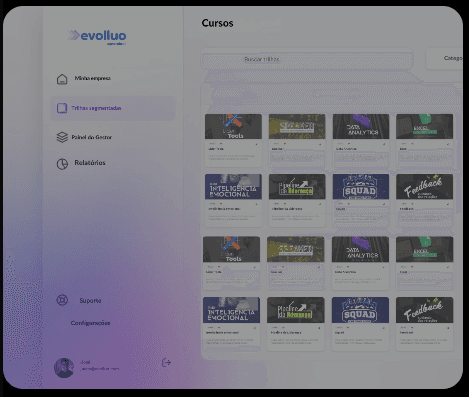Image resolution: width=469 pixels, height=397 pixels.
Task: Open lower Pipeline da Liderança thumbnail
Action: 296,310
